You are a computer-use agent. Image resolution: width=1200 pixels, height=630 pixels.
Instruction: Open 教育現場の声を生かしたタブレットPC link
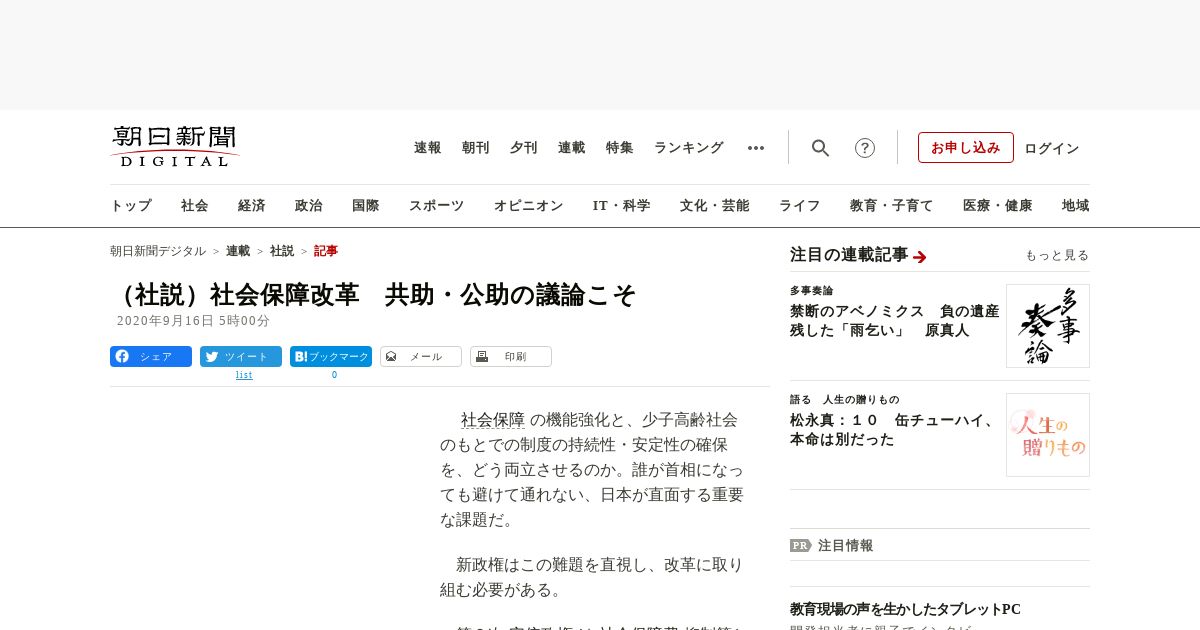pos(905,609)
